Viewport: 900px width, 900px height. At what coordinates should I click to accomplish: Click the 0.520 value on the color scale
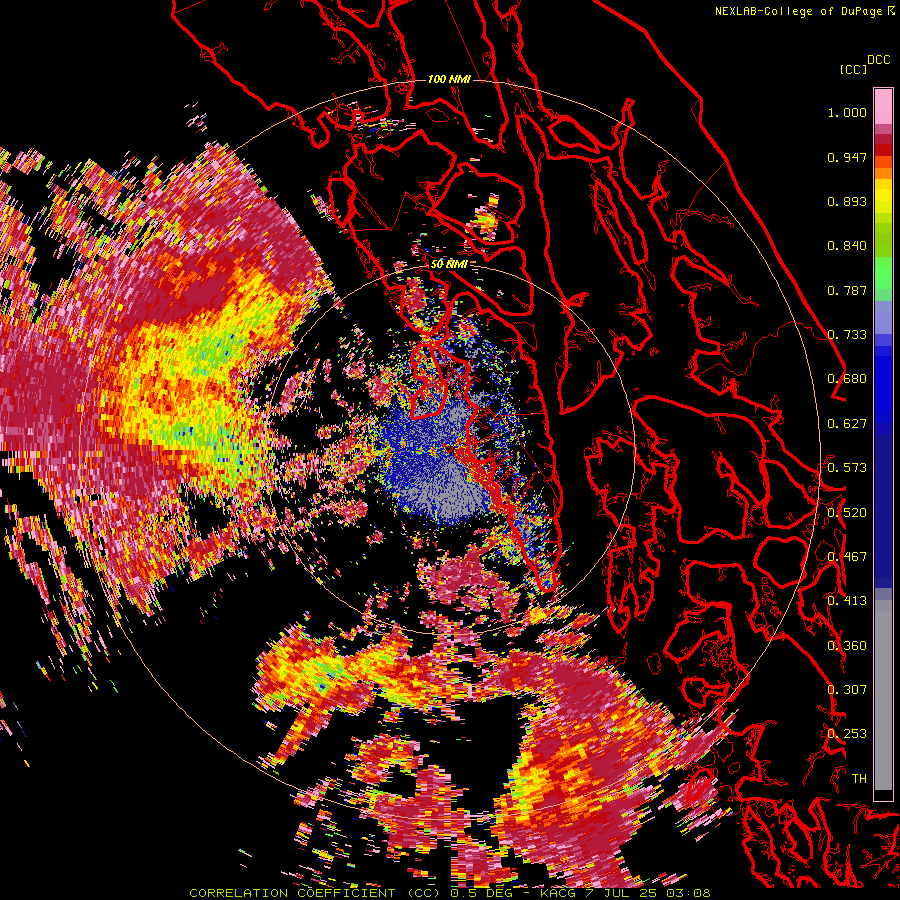(847, 513)
